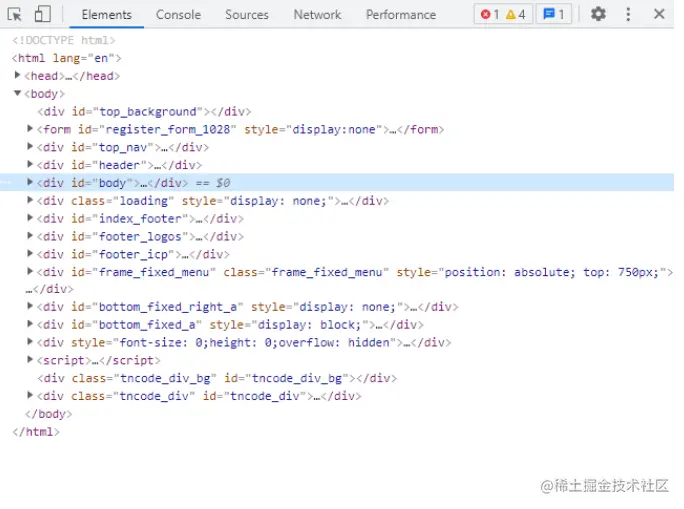
Task: Expand the header div node
Action: click(x=30, y=164)
